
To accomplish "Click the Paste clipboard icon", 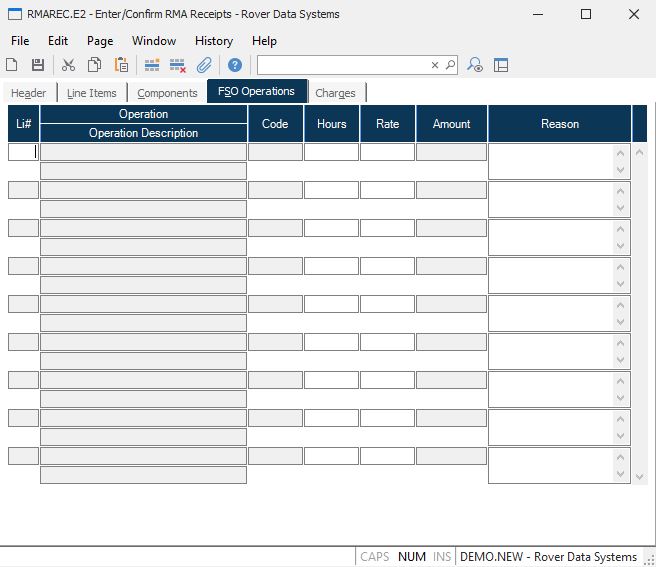I will coord(121,65).
